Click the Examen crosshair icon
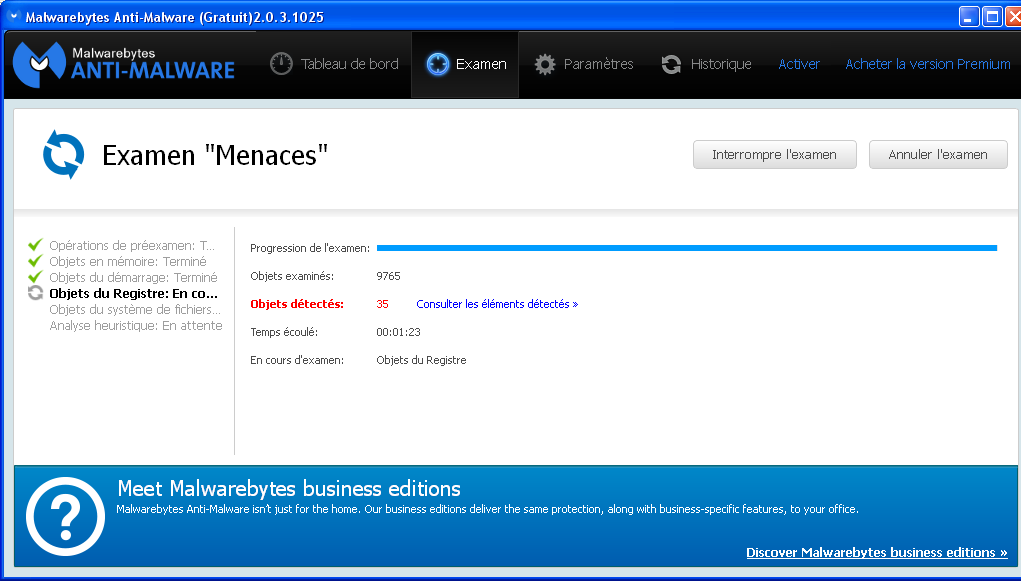Viewport: 1021px width, 581px height. tap(438, 64)
